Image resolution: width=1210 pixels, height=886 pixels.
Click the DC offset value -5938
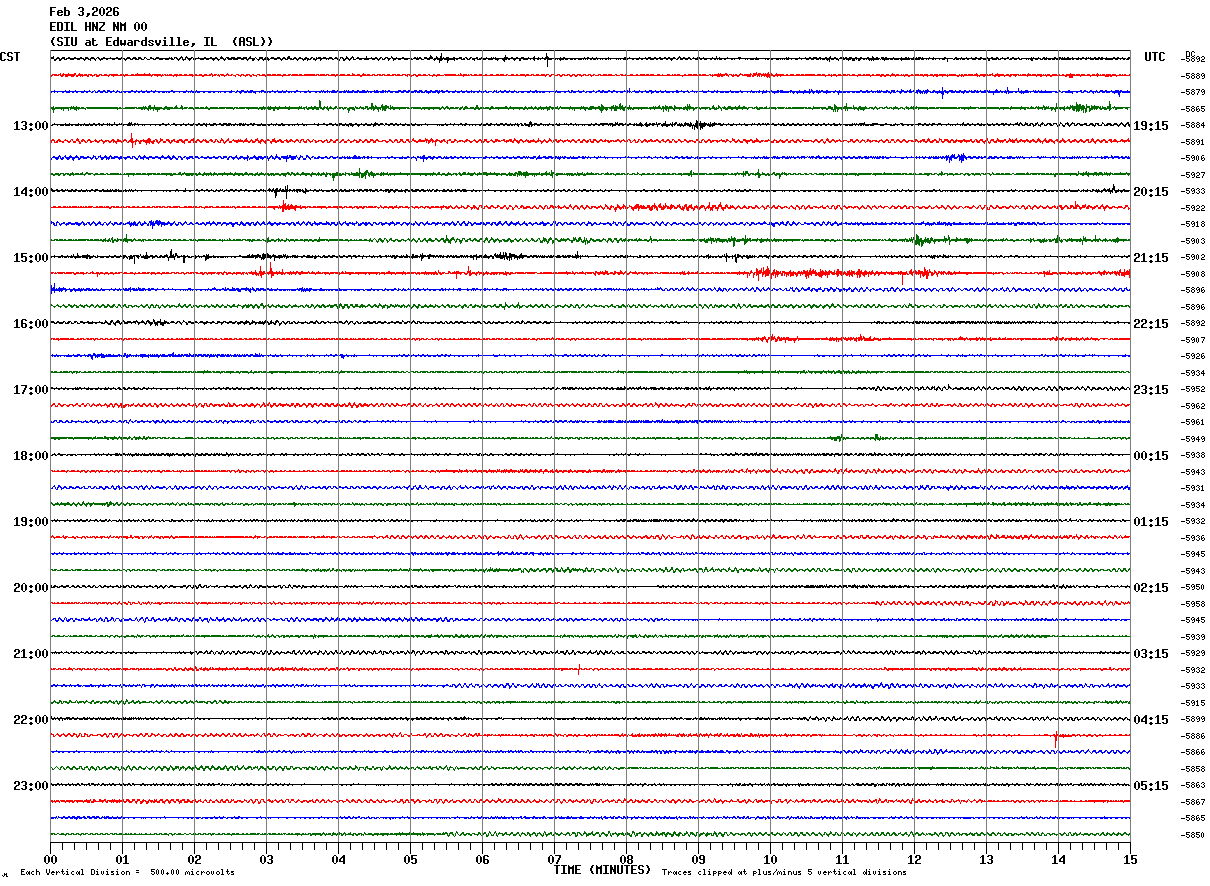pyautogui.click(x=1193, y=455)
